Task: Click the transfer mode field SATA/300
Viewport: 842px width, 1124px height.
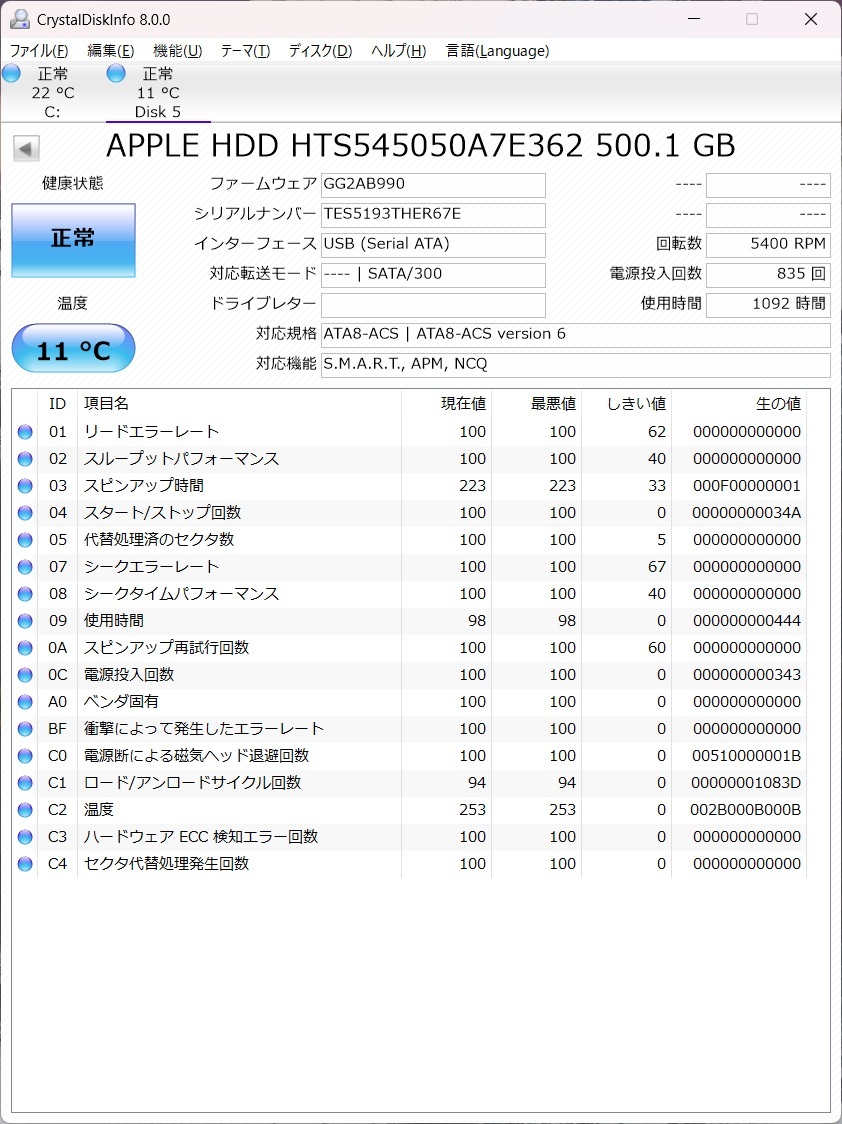Action: pos(433,275)
